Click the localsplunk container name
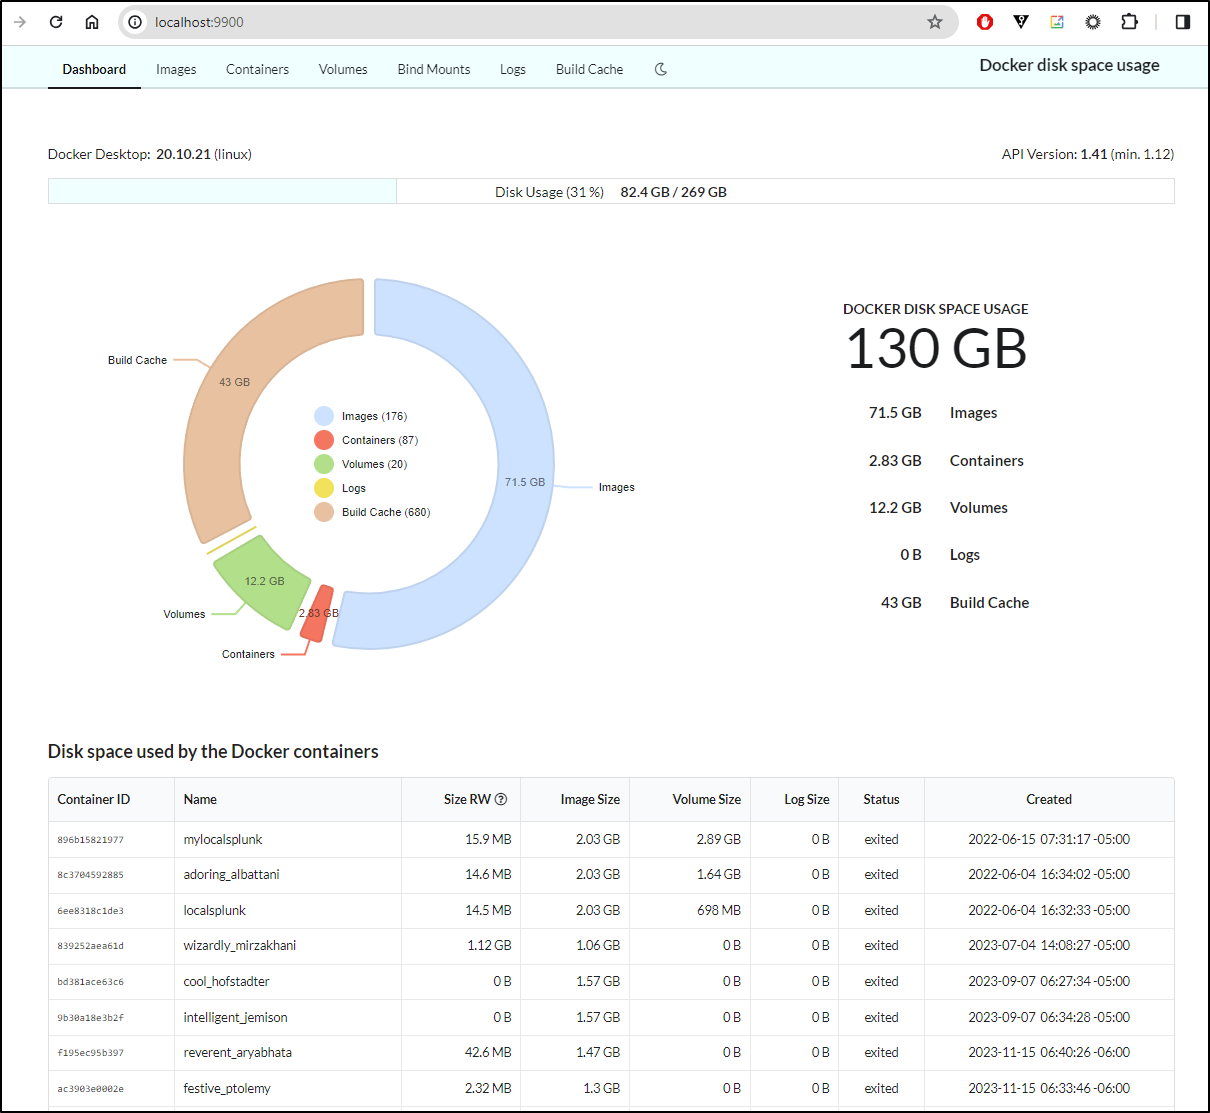1210x1113 pixels. [x=215, y=910]
